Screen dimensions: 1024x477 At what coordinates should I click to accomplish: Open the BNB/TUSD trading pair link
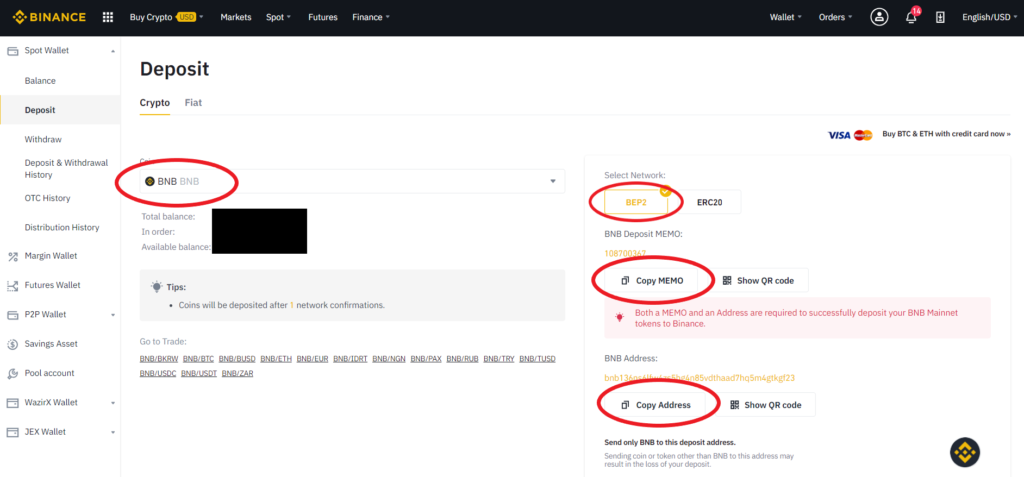[x=537, y=359]
